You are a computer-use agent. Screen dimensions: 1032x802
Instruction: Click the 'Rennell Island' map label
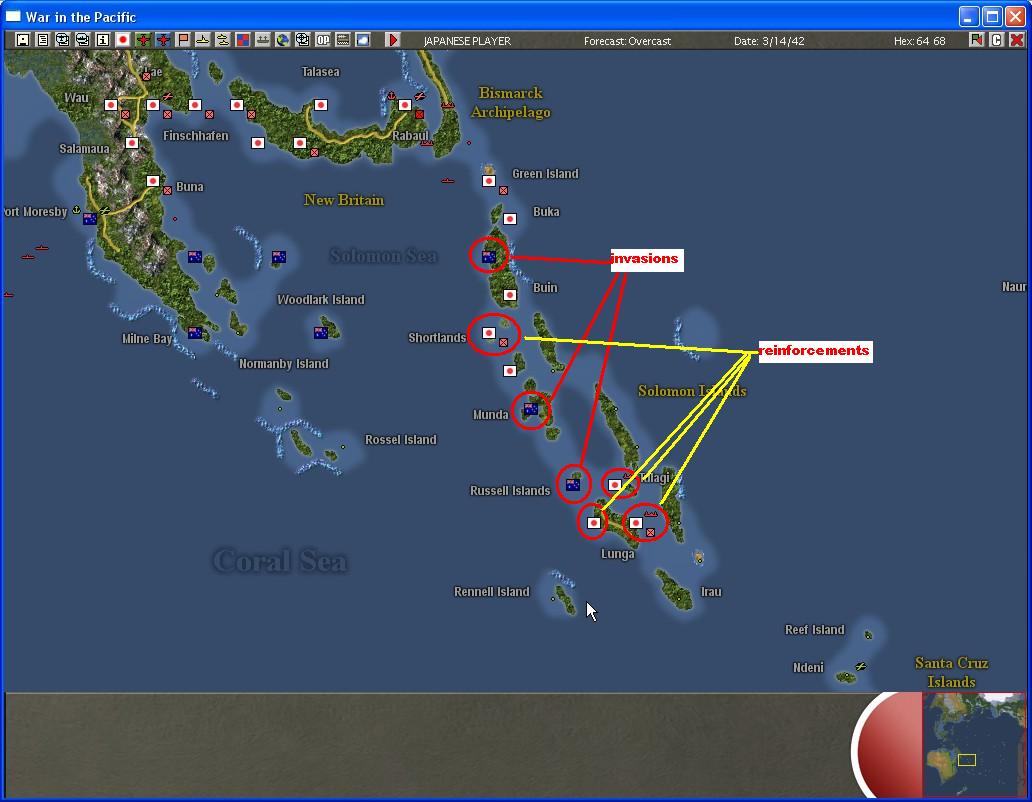(492, 591)
